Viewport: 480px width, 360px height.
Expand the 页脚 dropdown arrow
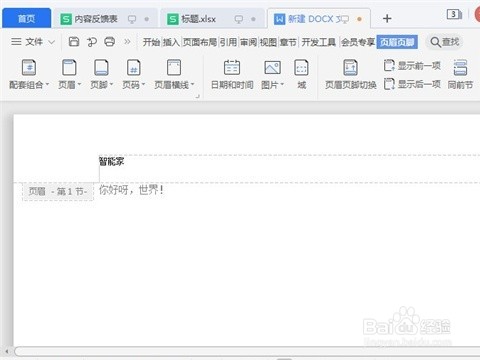111,84
